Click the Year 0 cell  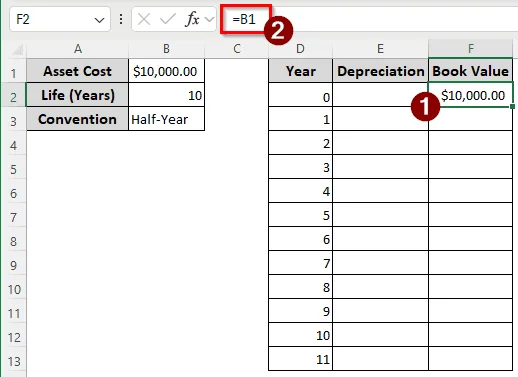pyautogui.click(x=300, y=95)
